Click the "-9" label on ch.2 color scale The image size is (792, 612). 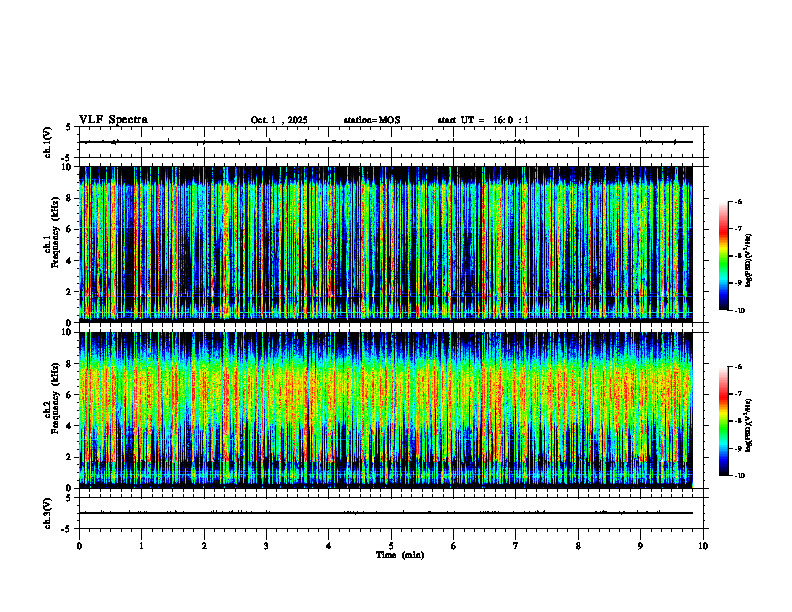(737, 448)
